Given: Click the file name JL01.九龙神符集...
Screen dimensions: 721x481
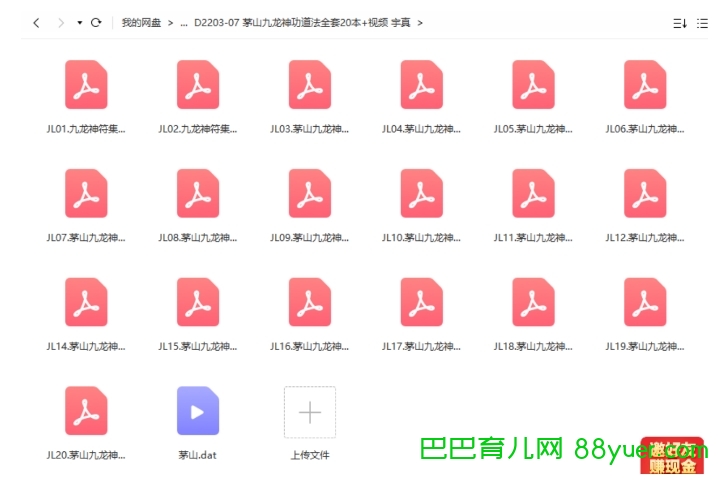Looking at the screenshot, I should coord(86,129).
